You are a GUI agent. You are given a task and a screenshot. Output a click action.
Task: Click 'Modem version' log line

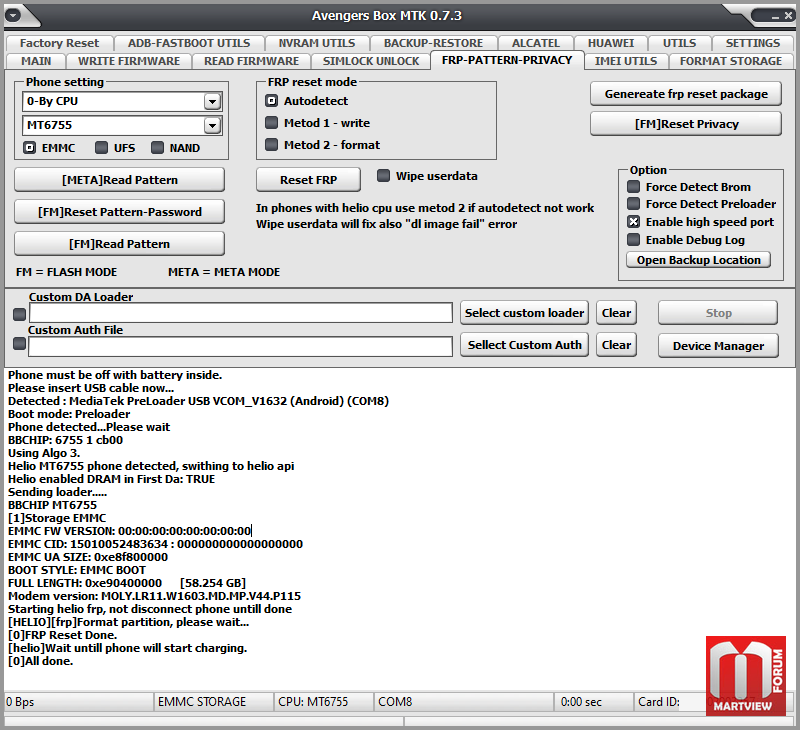154,596
